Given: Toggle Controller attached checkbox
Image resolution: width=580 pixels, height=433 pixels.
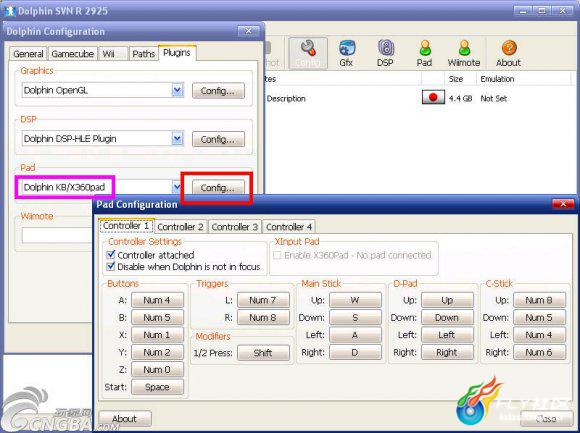Looking at the screenshot, I should tap(111, 255).
